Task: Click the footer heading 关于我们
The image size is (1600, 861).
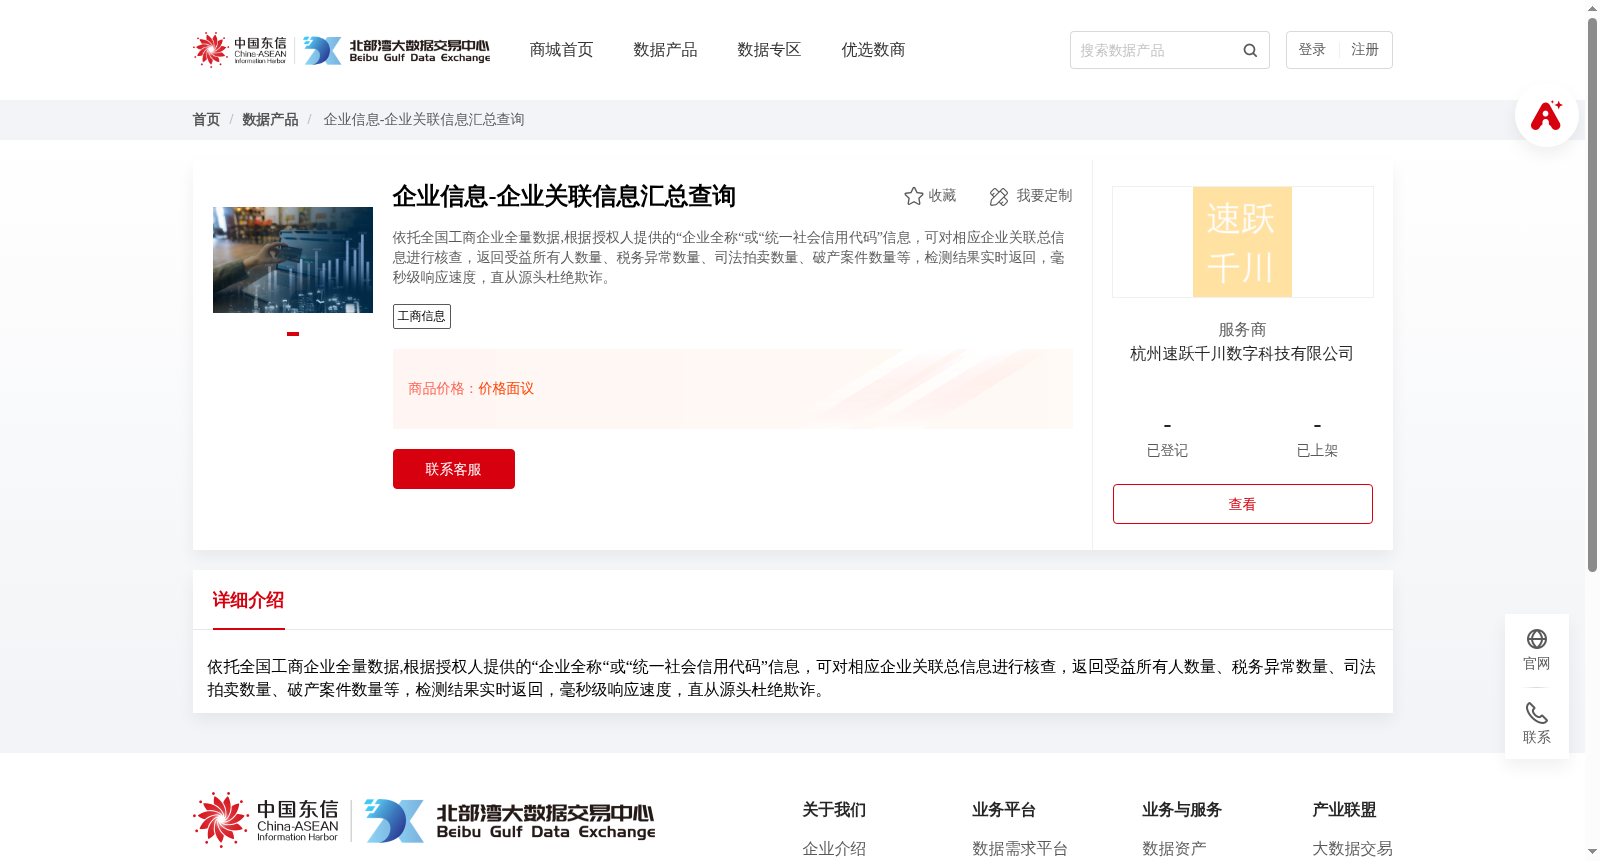Action: (834, 810)
